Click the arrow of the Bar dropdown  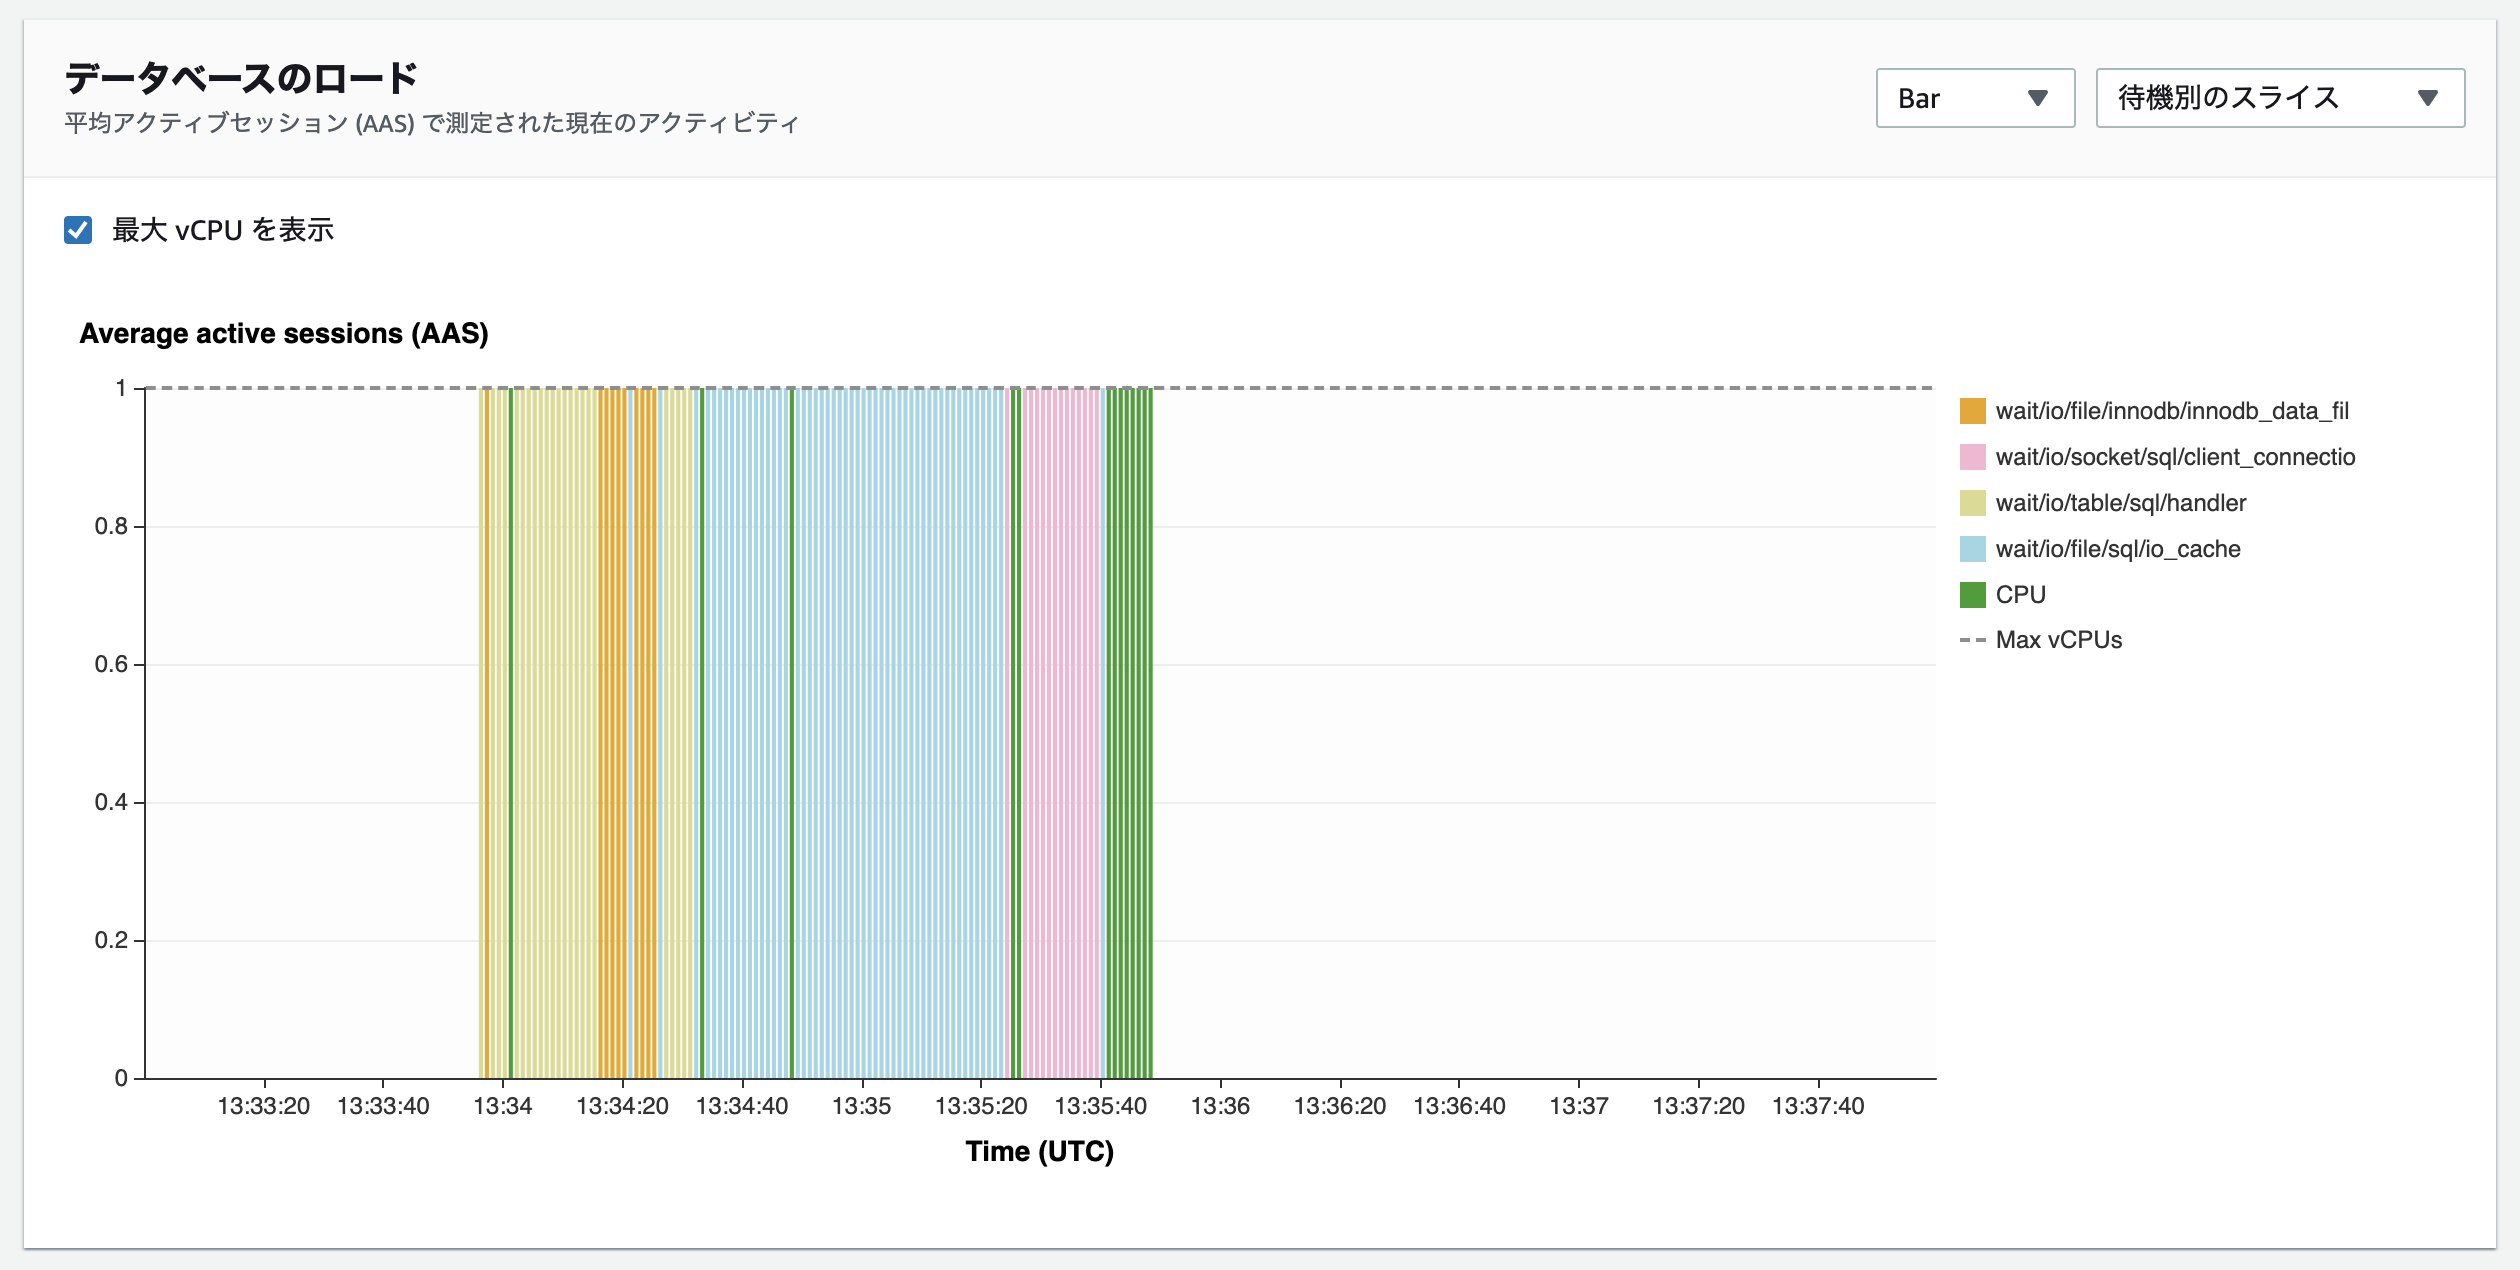click(2037, 98)
